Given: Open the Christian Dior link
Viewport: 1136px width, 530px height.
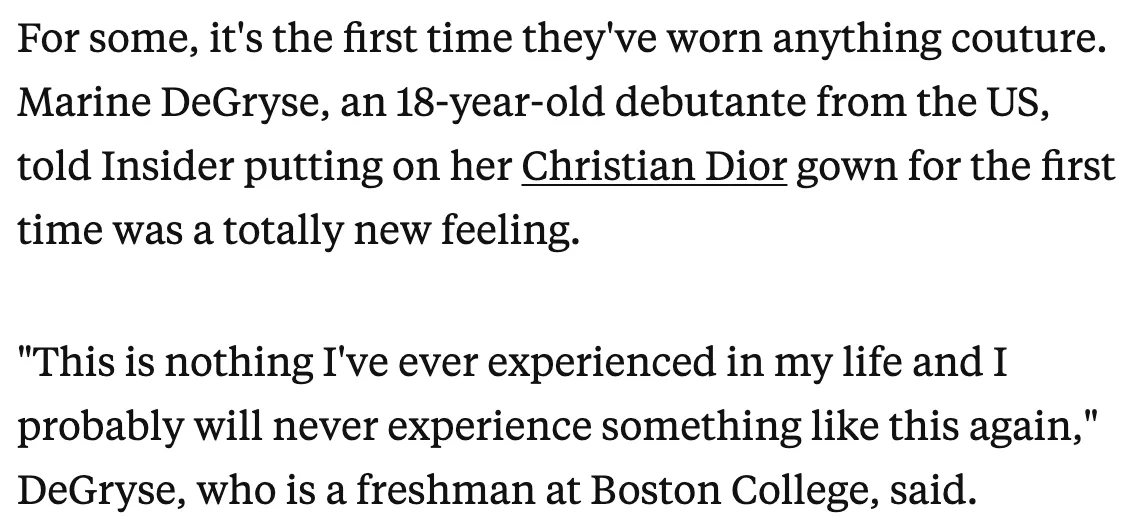Looking at the screenshot, I should click(x=654, y=167).
